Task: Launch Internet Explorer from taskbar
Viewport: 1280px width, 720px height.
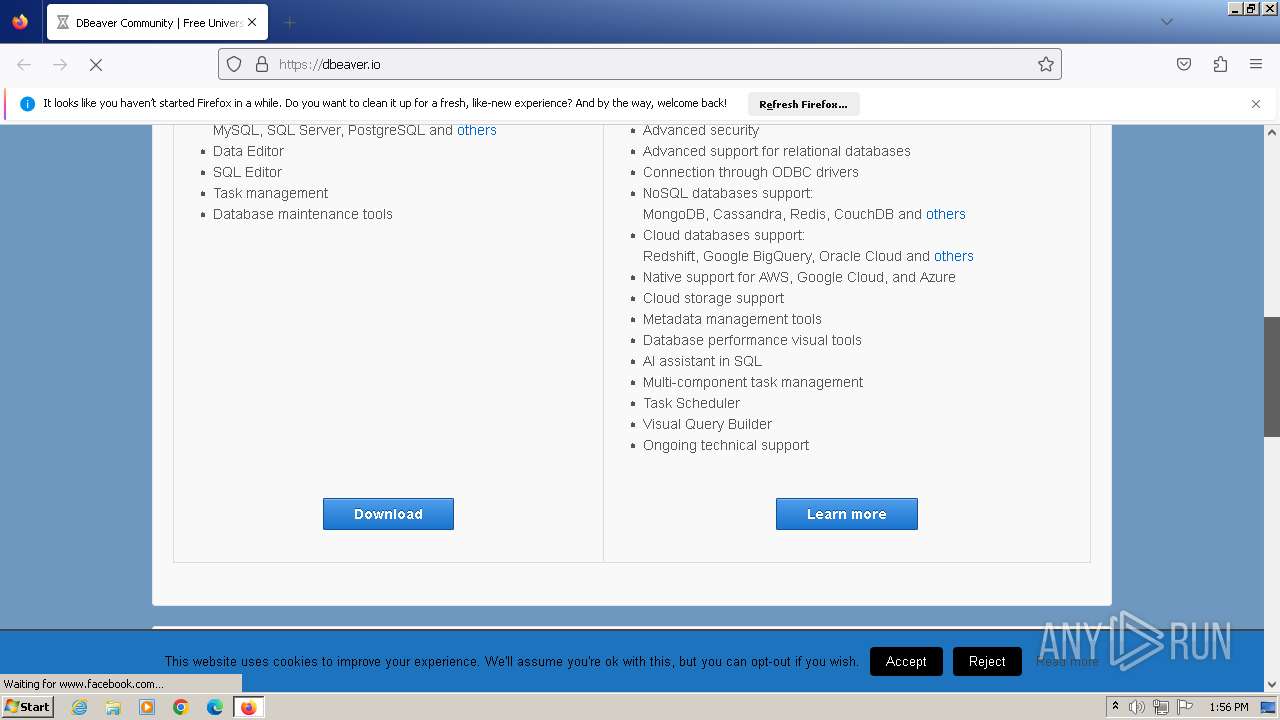Action: 79,707
